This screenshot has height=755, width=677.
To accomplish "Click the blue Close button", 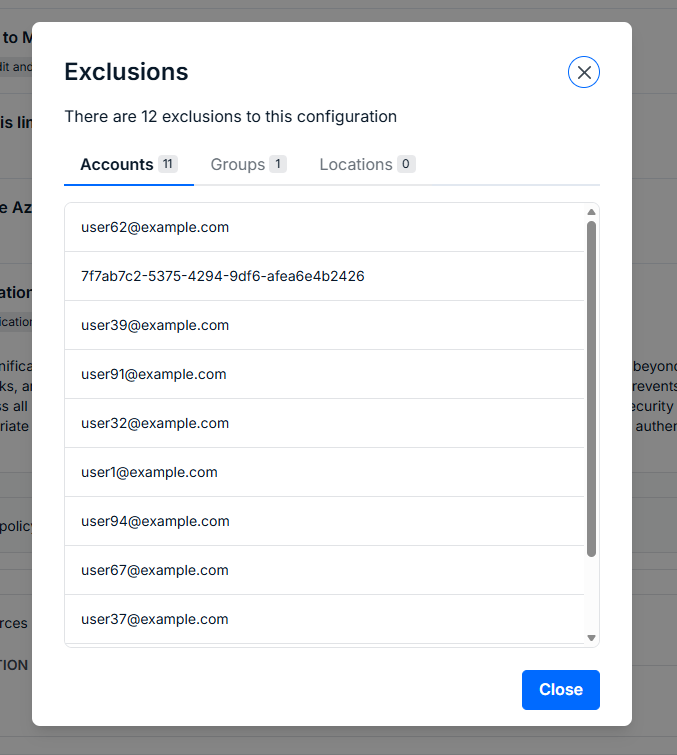I will pyautogui.click(x=560, y=690).
